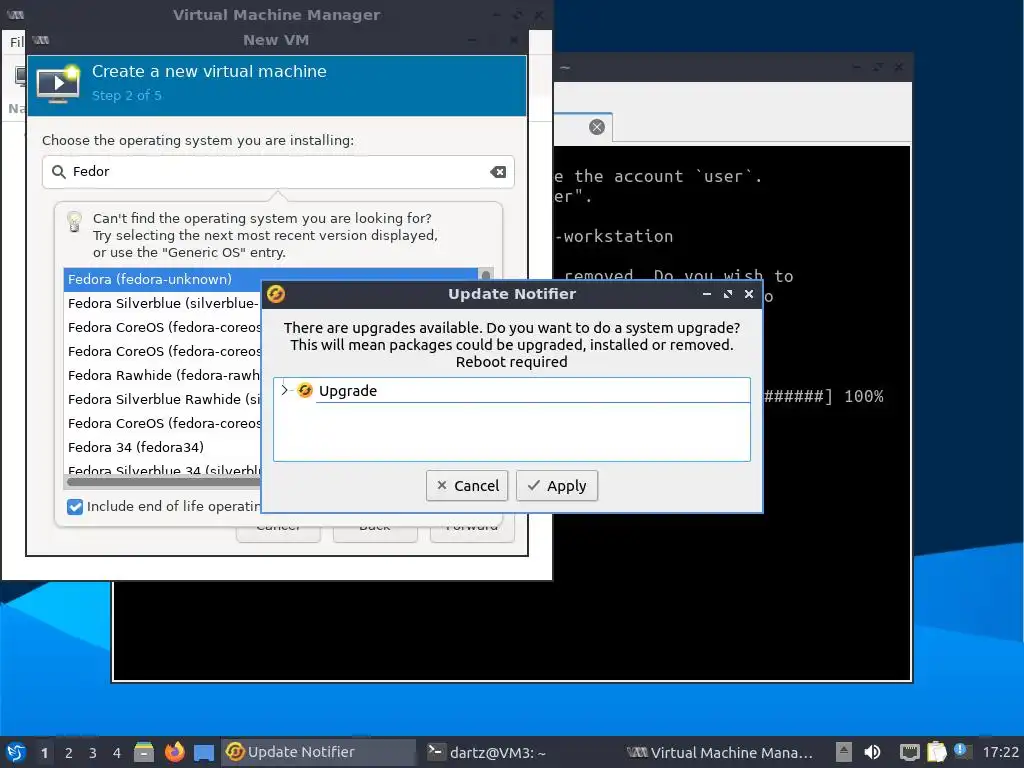1024x768 pixels.
Task: Select Fedora Silverblue Rawhide entry
Action: 163,399
